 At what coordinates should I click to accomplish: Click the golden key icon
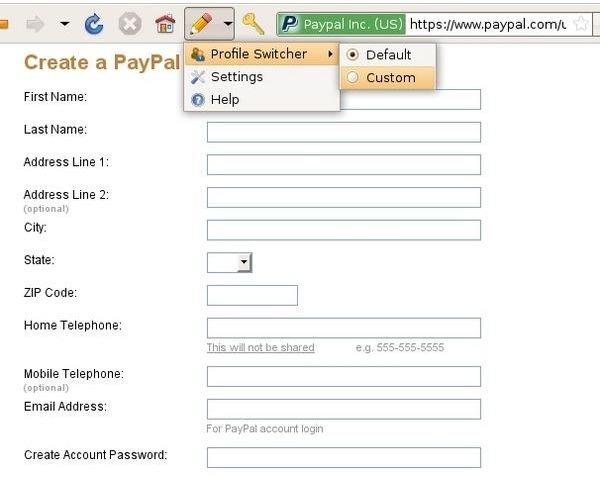[253, 24]
